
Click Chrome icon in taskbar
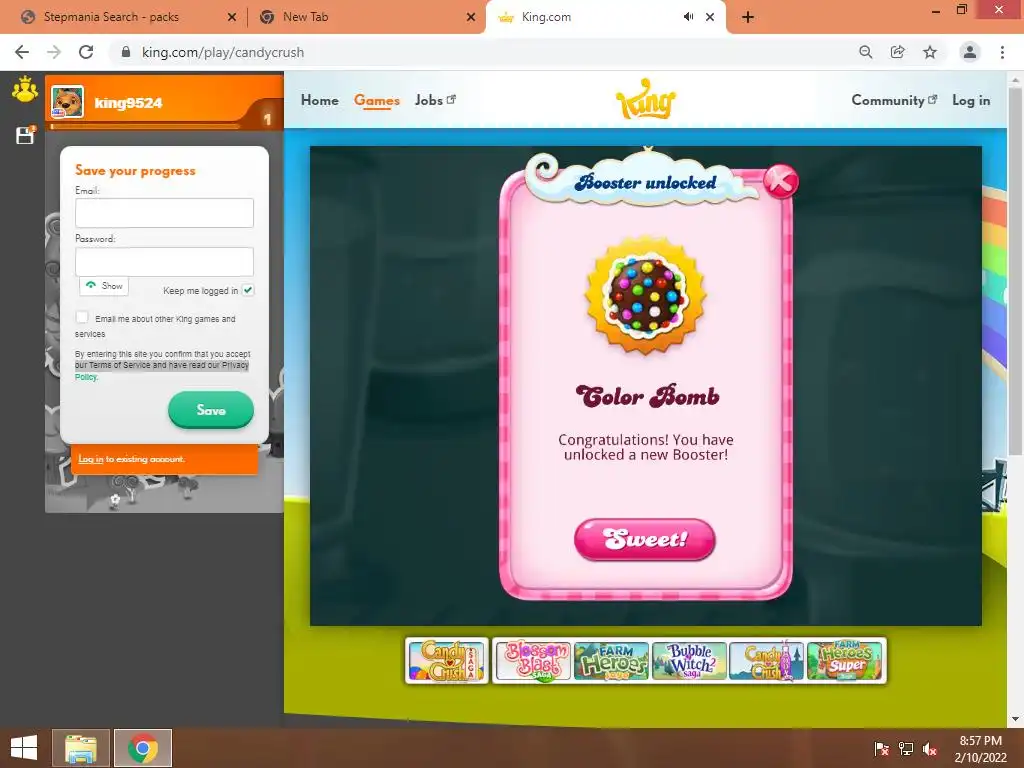point(143,748)
